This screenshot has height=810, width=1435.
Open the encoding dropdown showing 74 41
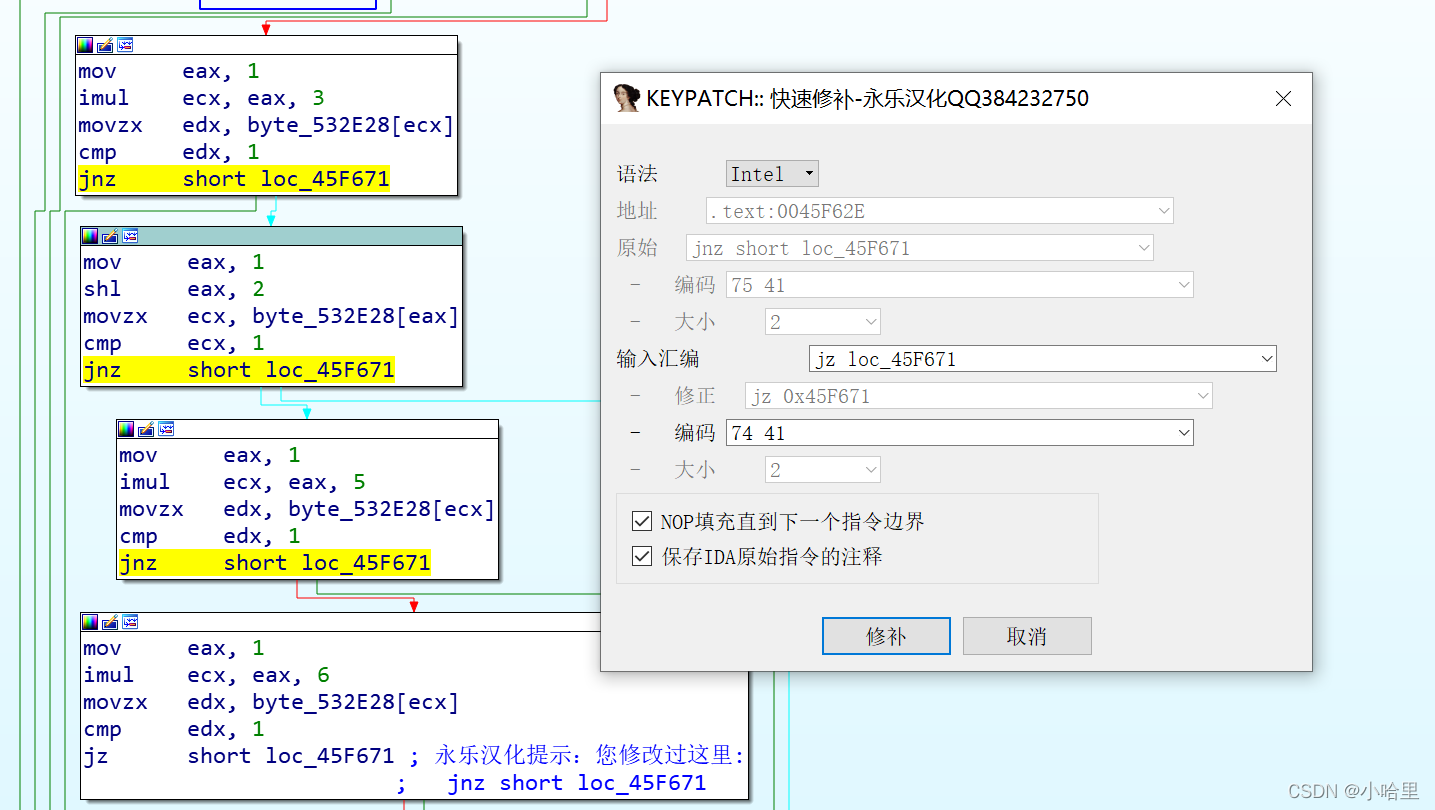coord(1183,432)
